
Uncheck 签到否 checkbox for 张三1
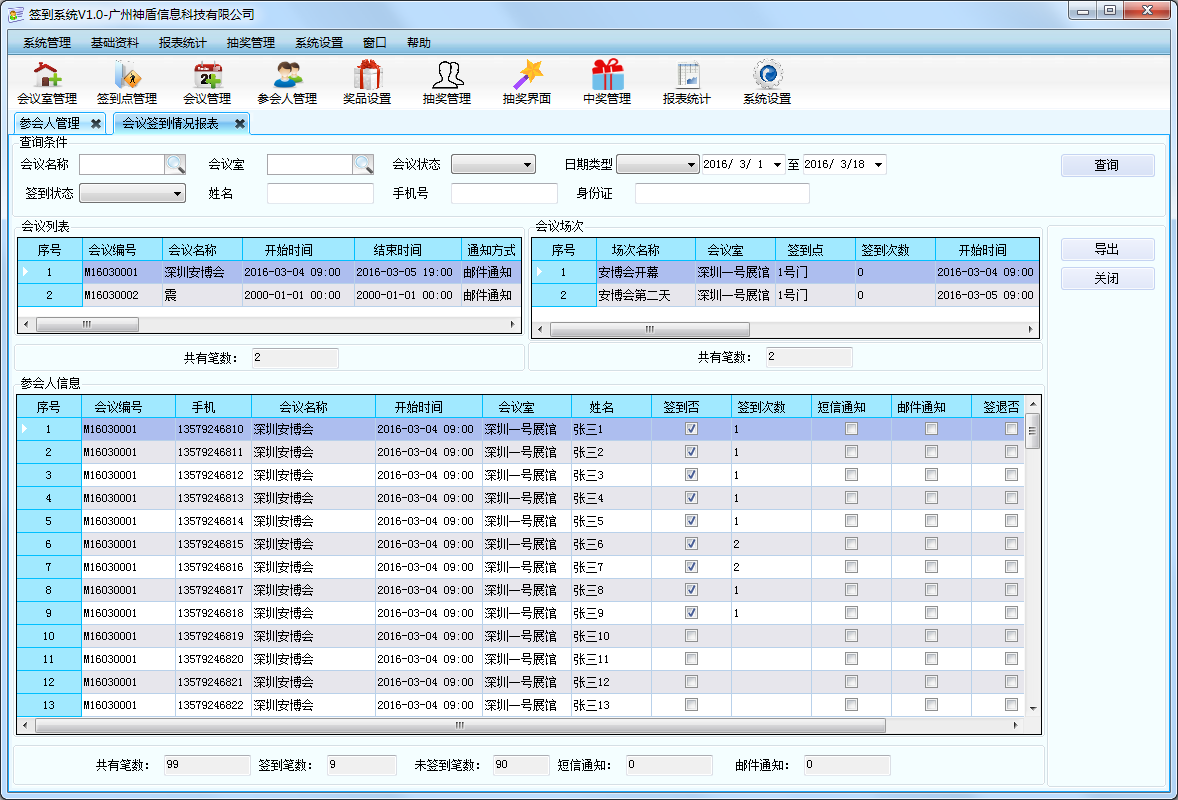[691, 429]
